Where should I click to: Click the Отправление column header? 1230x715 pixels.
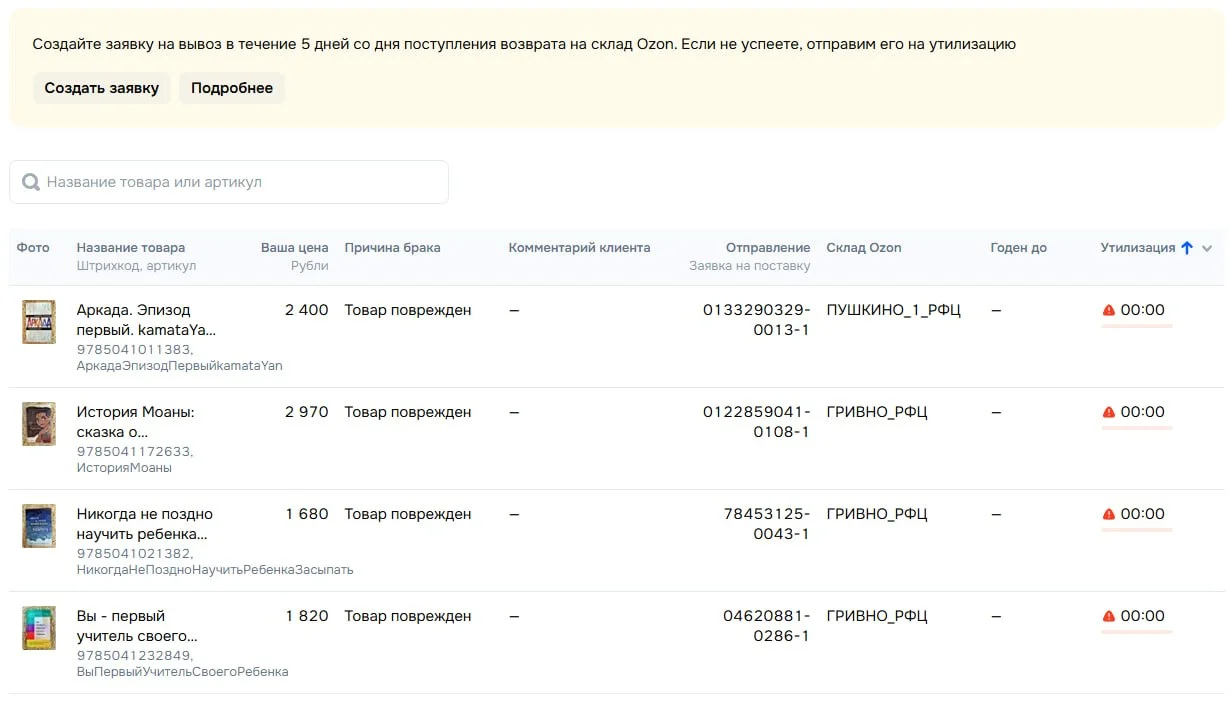[768, 248]
